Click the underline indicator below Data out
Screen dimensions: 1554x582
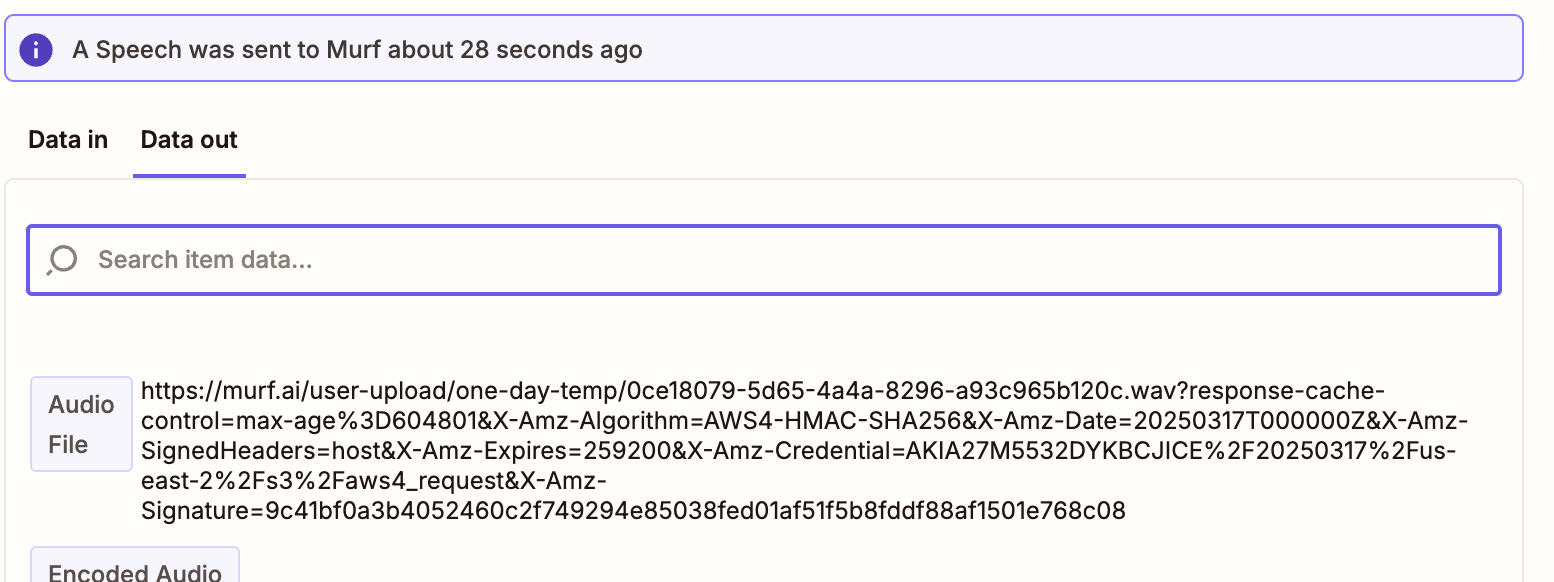[x=189, y=174]
